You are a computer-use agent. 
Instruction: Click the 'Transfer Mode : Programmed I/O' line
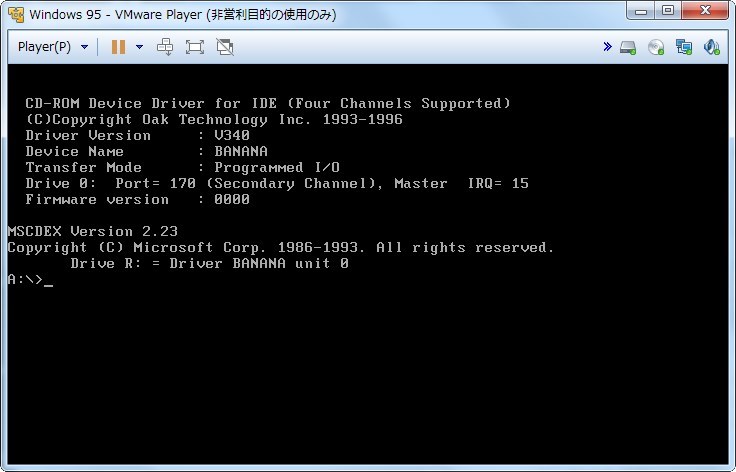pos(183,167)
